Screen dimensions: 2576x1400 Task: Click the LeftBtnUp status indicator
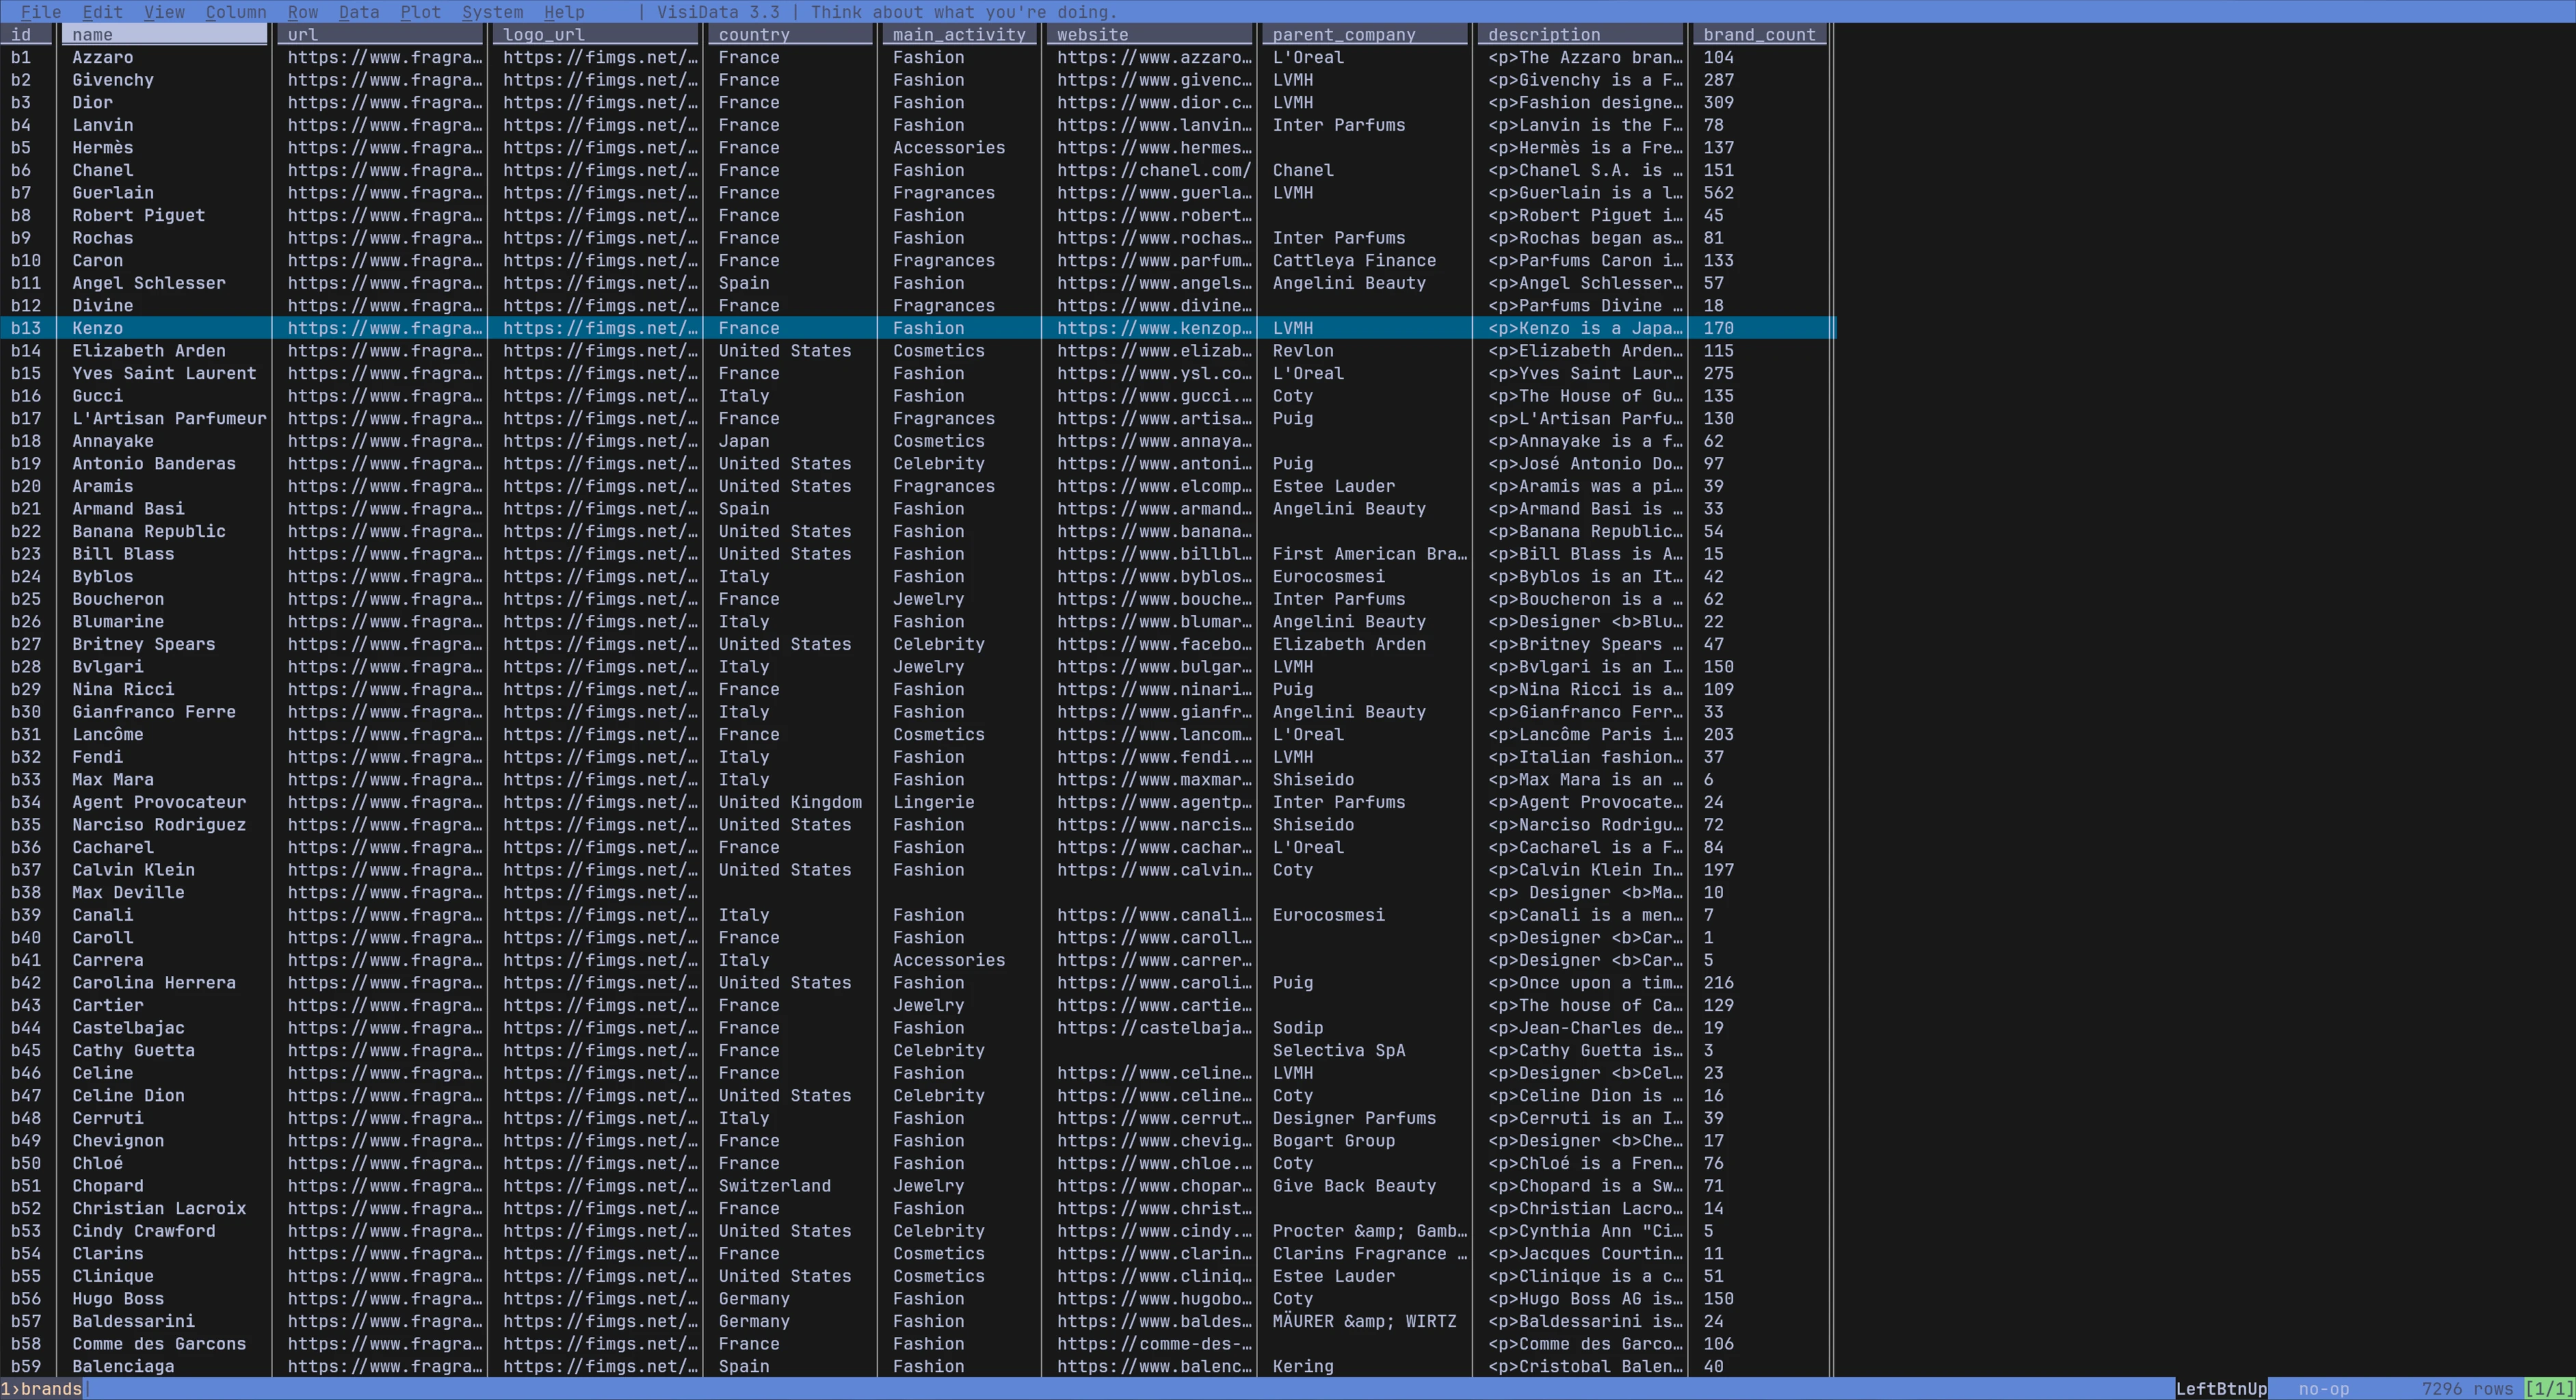point(2222,1388)
